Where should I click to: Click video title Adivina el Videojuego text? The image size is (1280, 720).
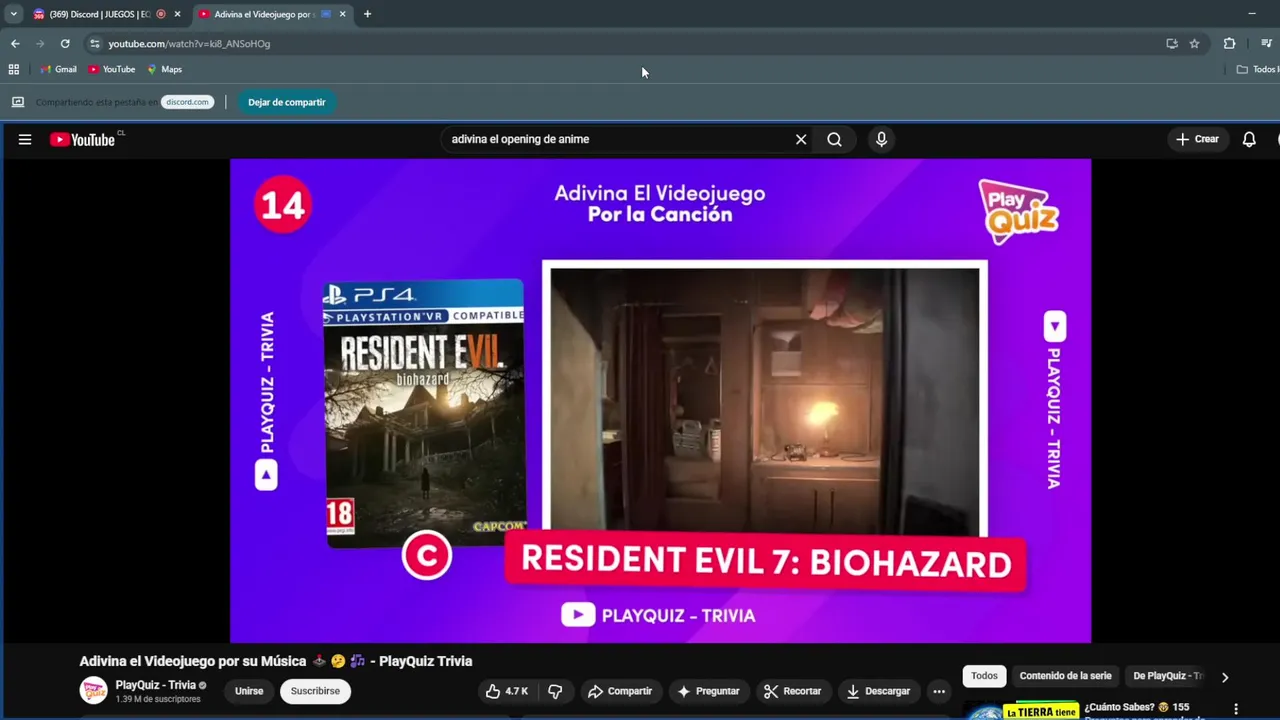click(275, 661)
